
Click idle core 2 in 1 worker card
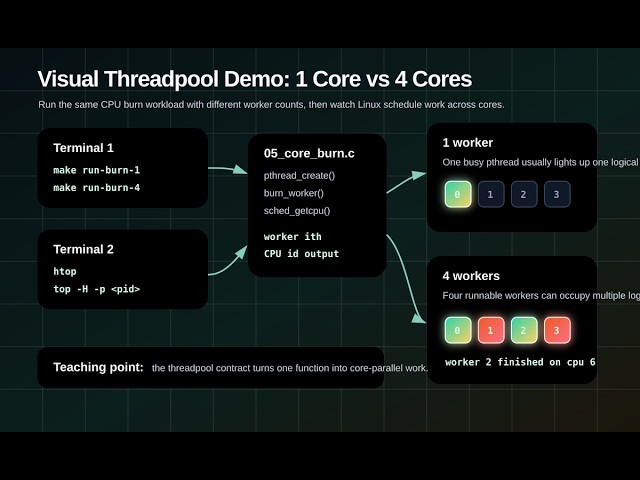[524, 194]
